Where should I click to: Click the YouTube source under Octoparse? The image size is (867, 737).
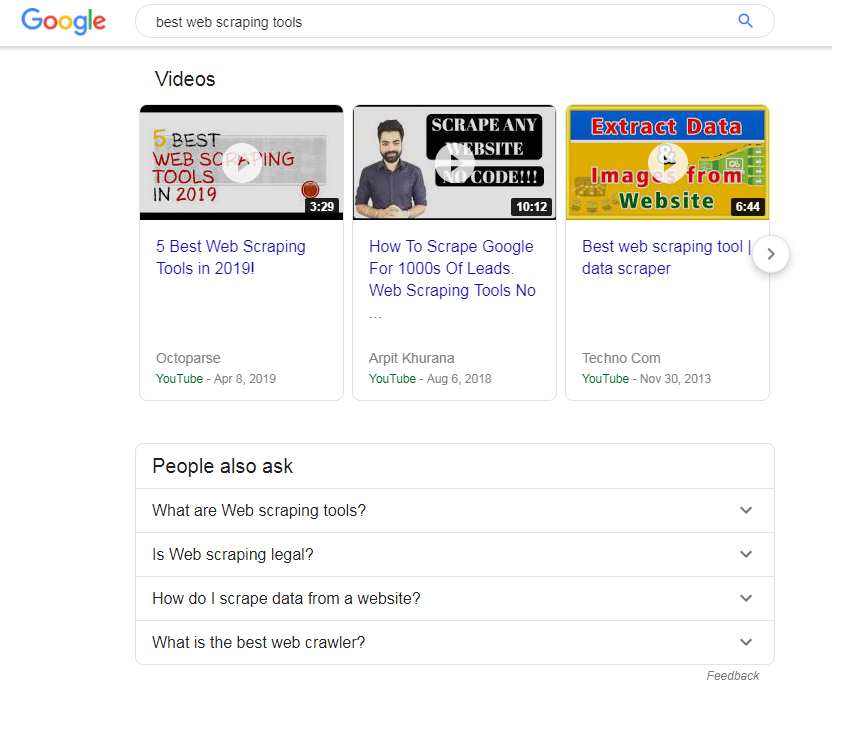(179, 379)
